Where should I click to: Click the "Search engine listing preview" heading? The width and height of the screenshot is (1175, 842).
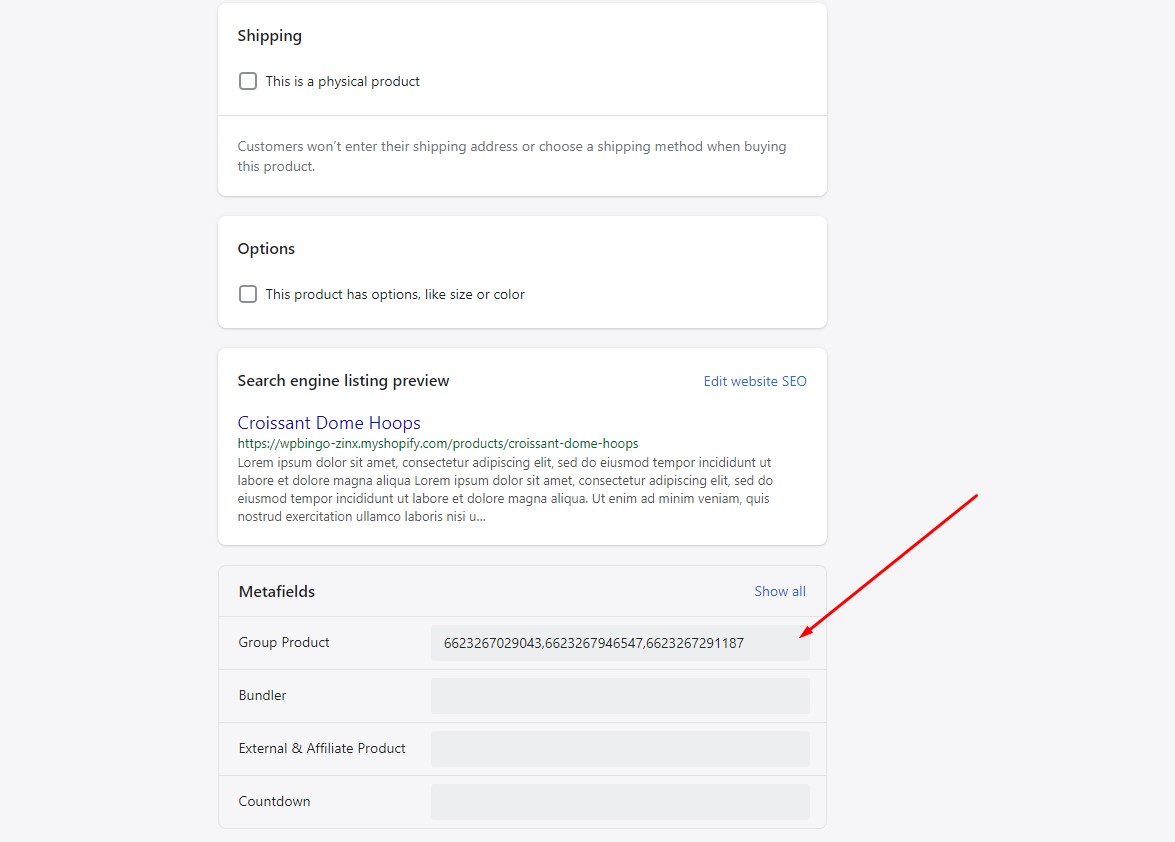coord(343,381)
